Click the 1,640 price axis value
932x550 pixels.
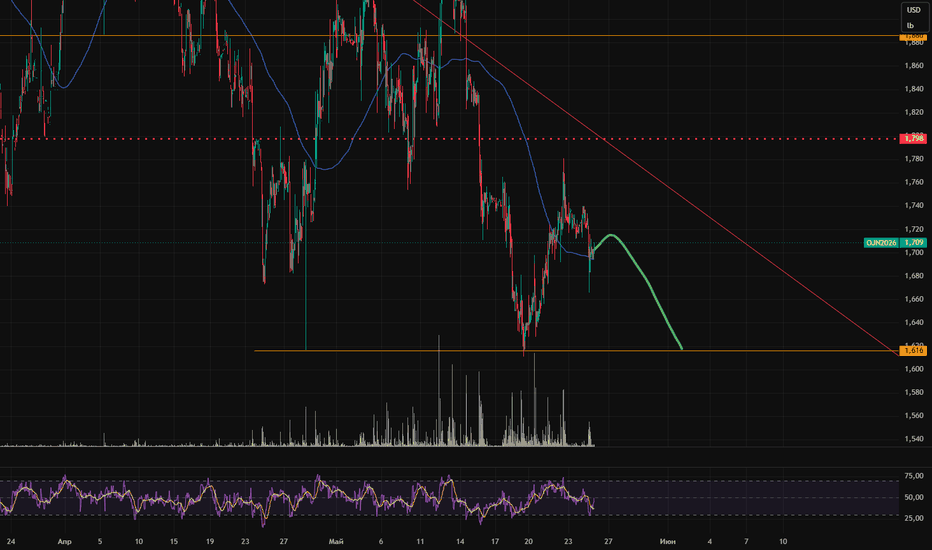(x=914, y=322)
